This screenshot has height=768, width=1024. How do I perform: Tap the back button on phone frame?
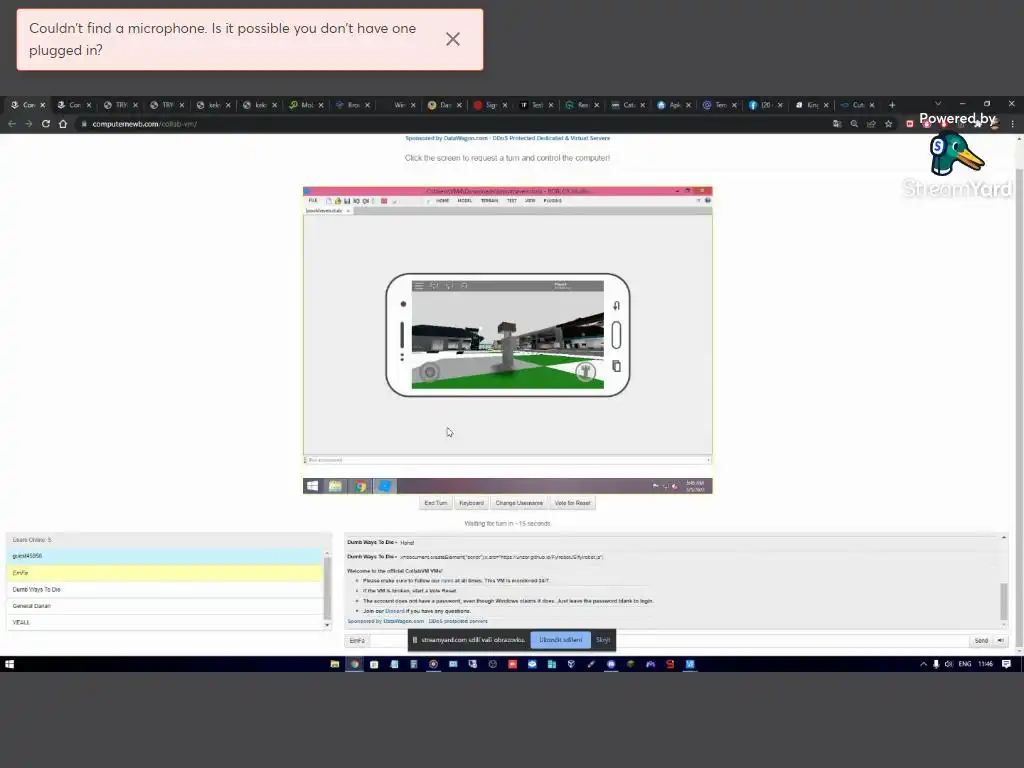tap(616, 306)
